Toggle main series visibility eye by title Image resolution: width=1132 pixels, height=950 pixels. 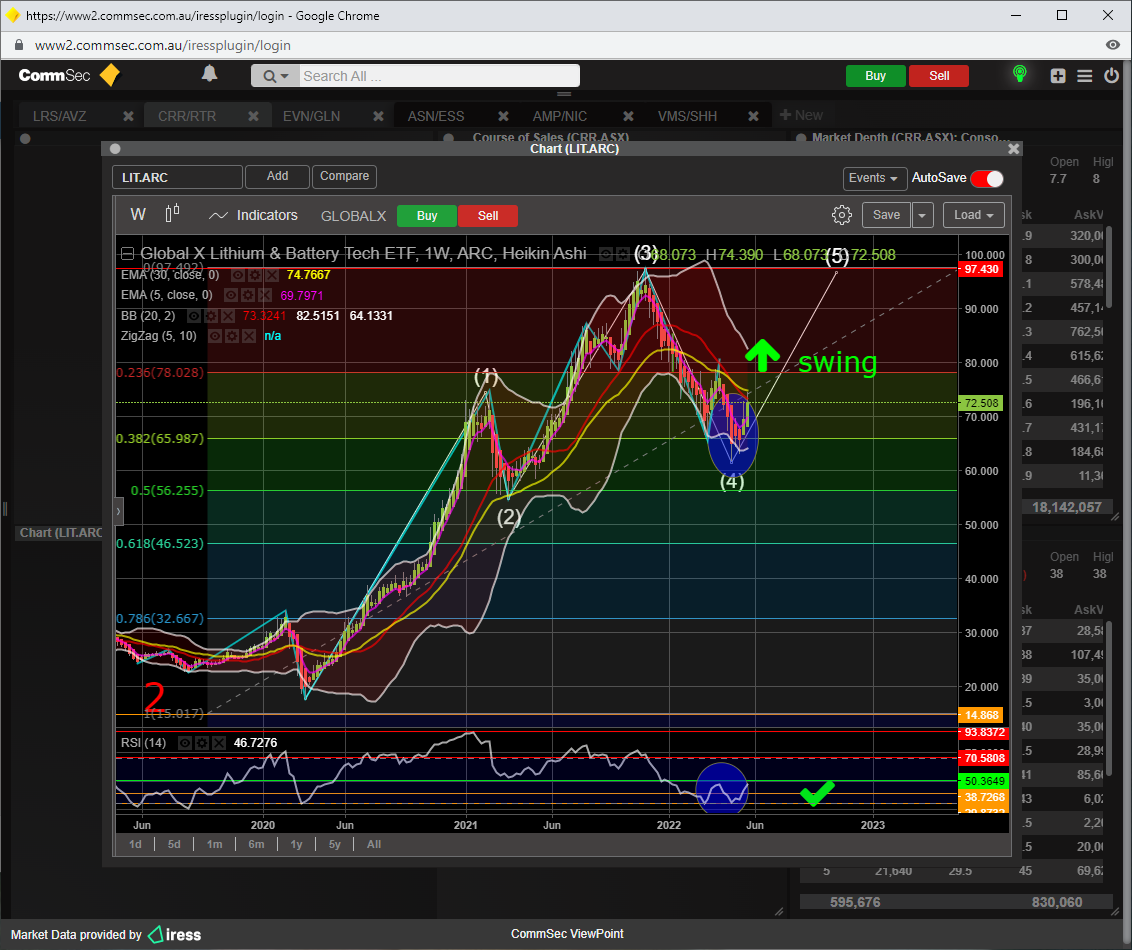click(x=606, y=254)
